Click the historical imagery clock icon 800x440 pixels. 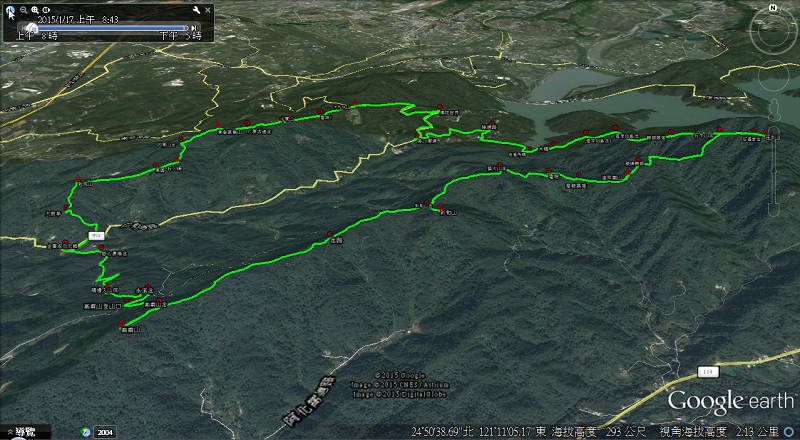click(x=86, y=432)
